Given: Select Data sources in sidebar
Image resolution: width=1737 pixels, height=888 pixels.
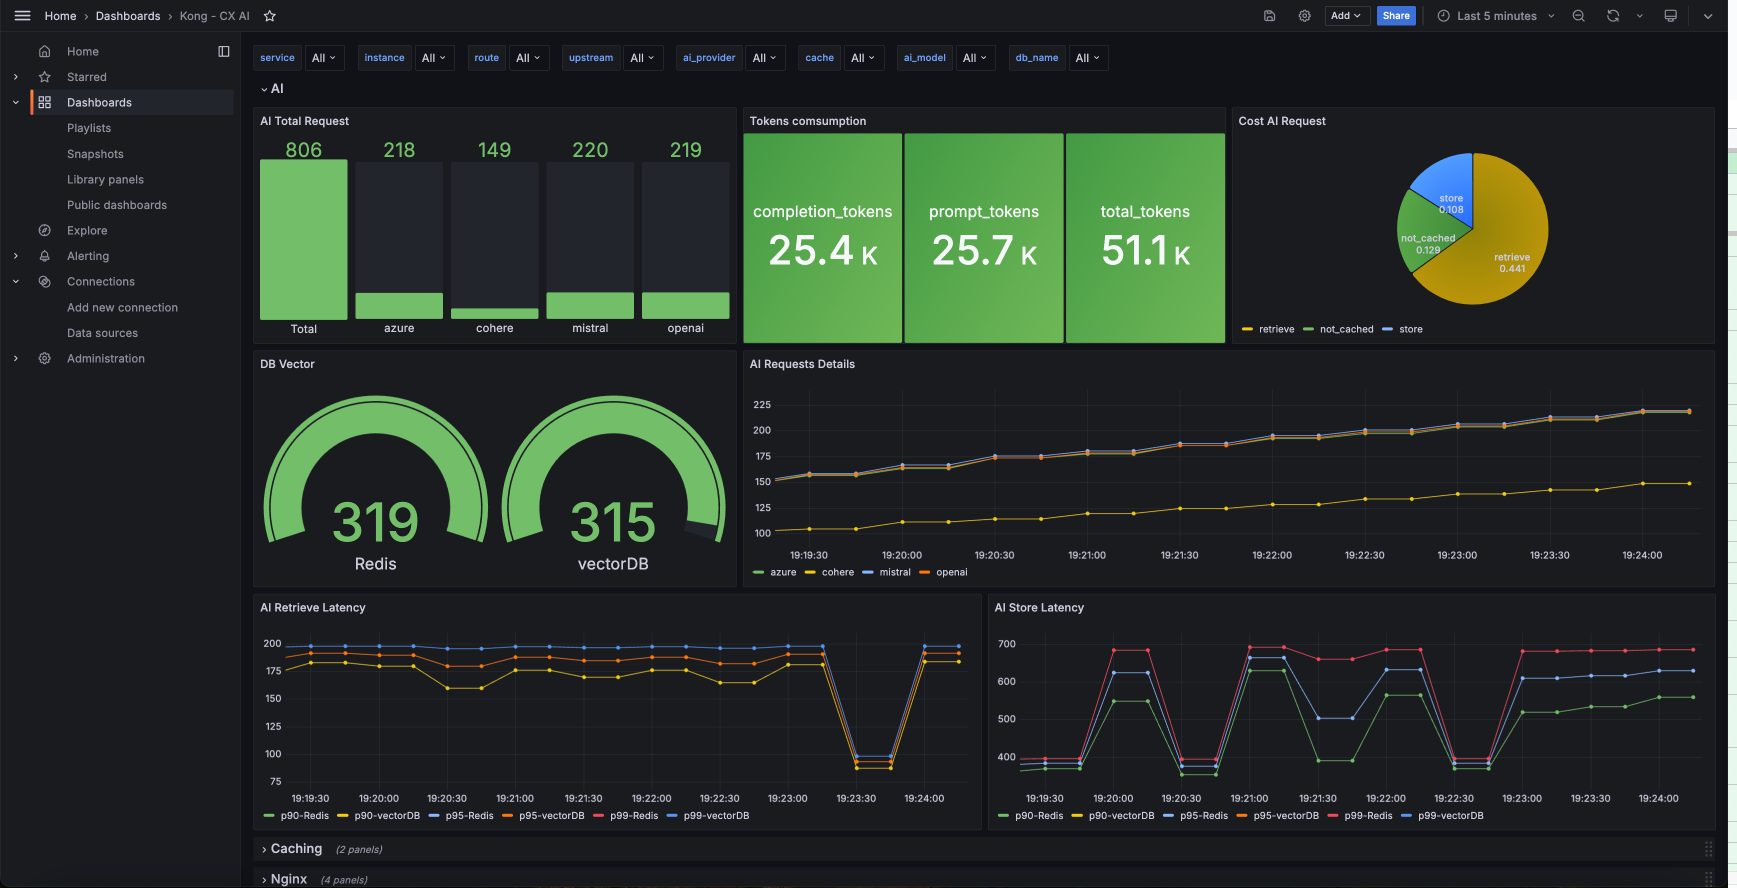Looking at the screenshot, I should point(103,333).
